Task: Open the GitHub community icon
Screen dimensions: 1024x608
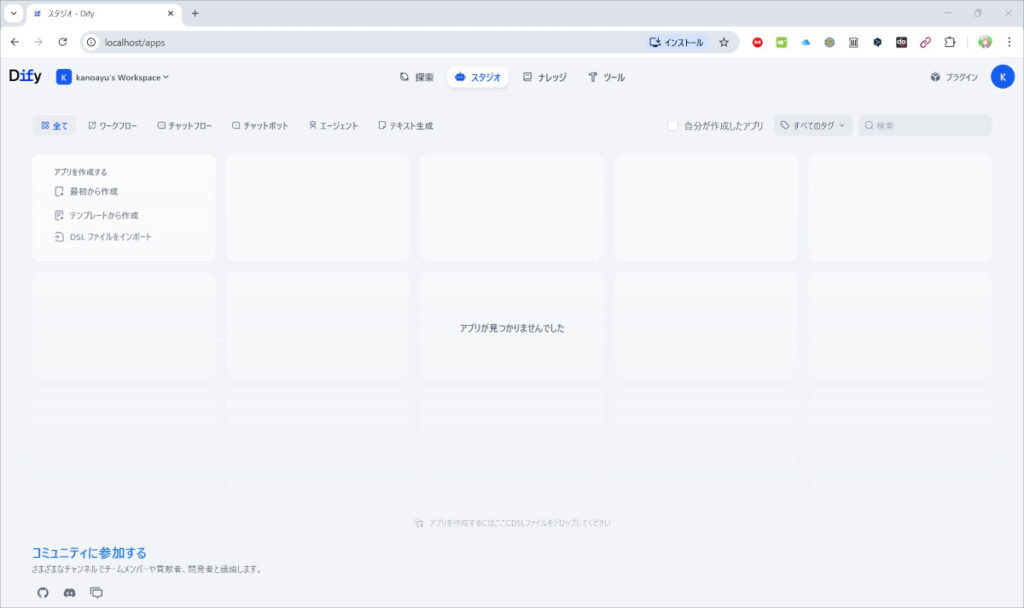Action: click(x=42, y=592)
